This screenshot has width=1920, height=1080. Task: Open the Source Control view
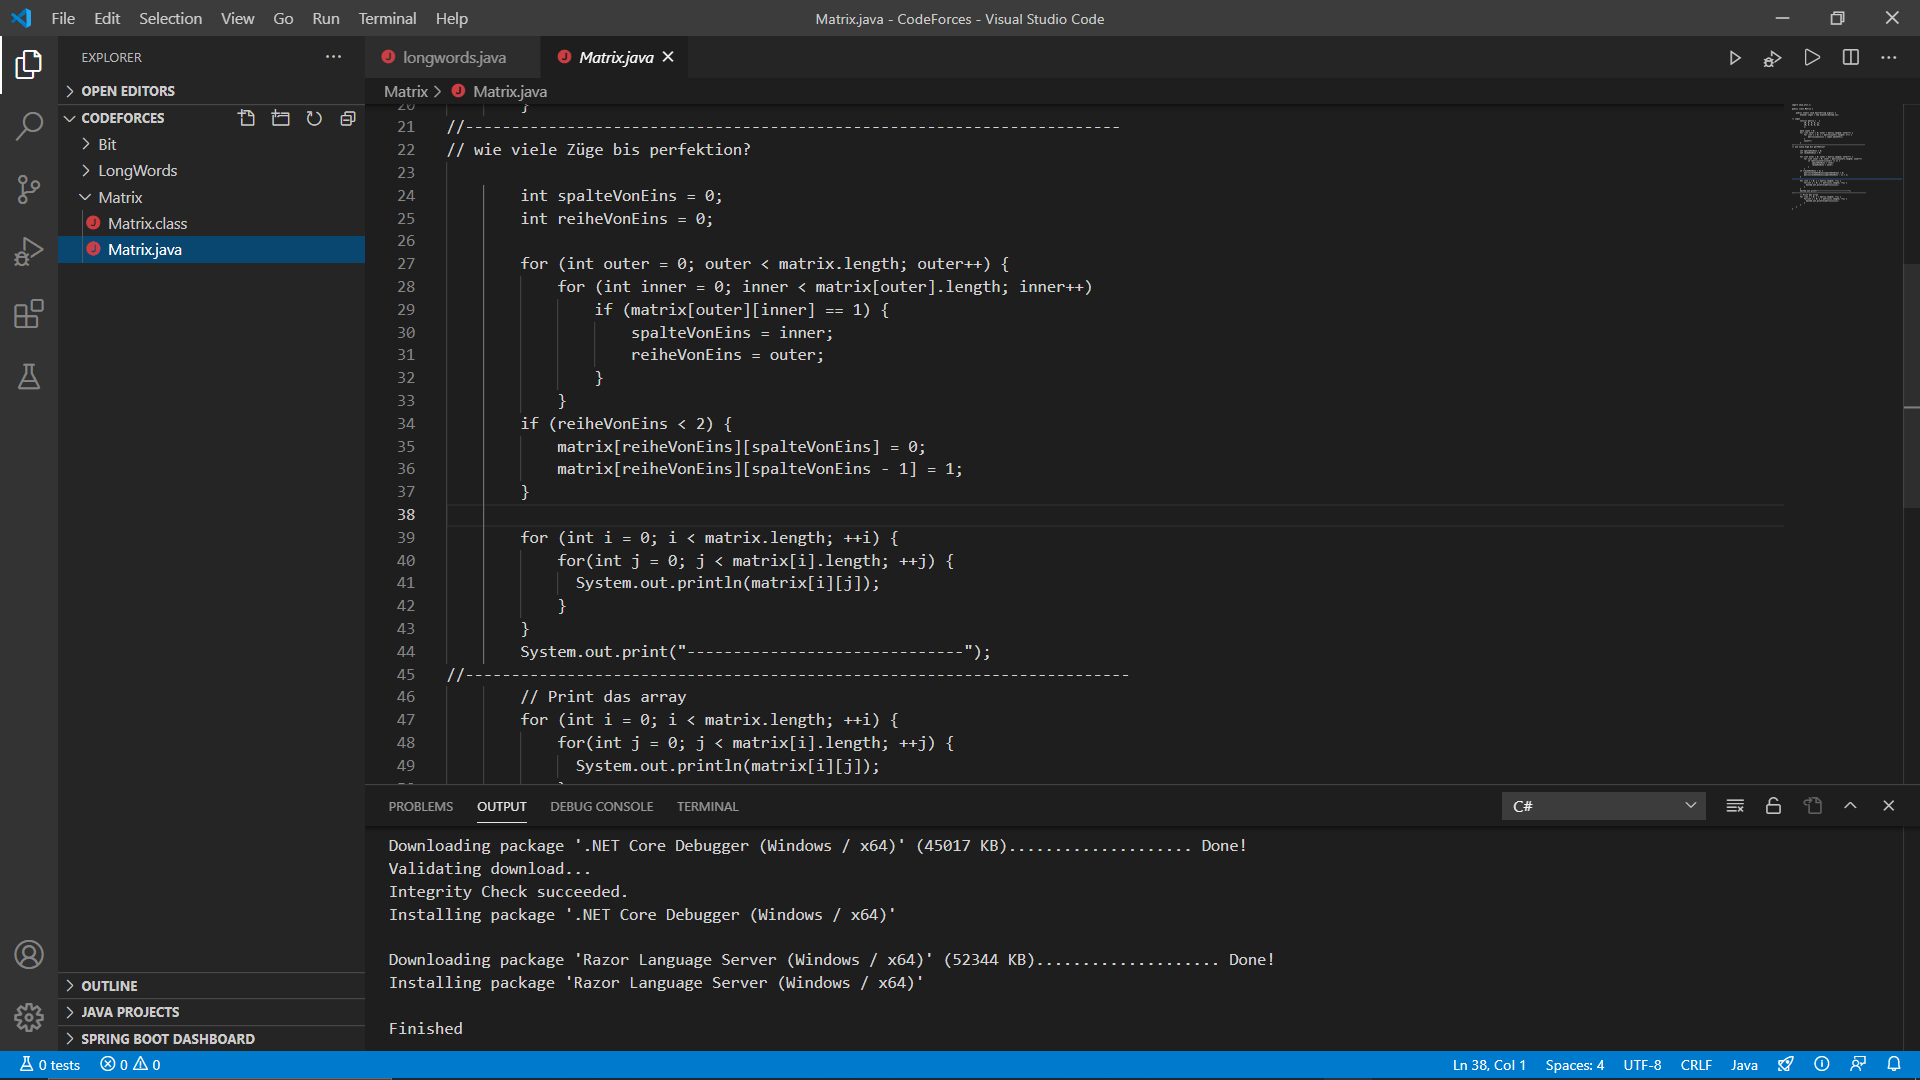coord(29,189)
